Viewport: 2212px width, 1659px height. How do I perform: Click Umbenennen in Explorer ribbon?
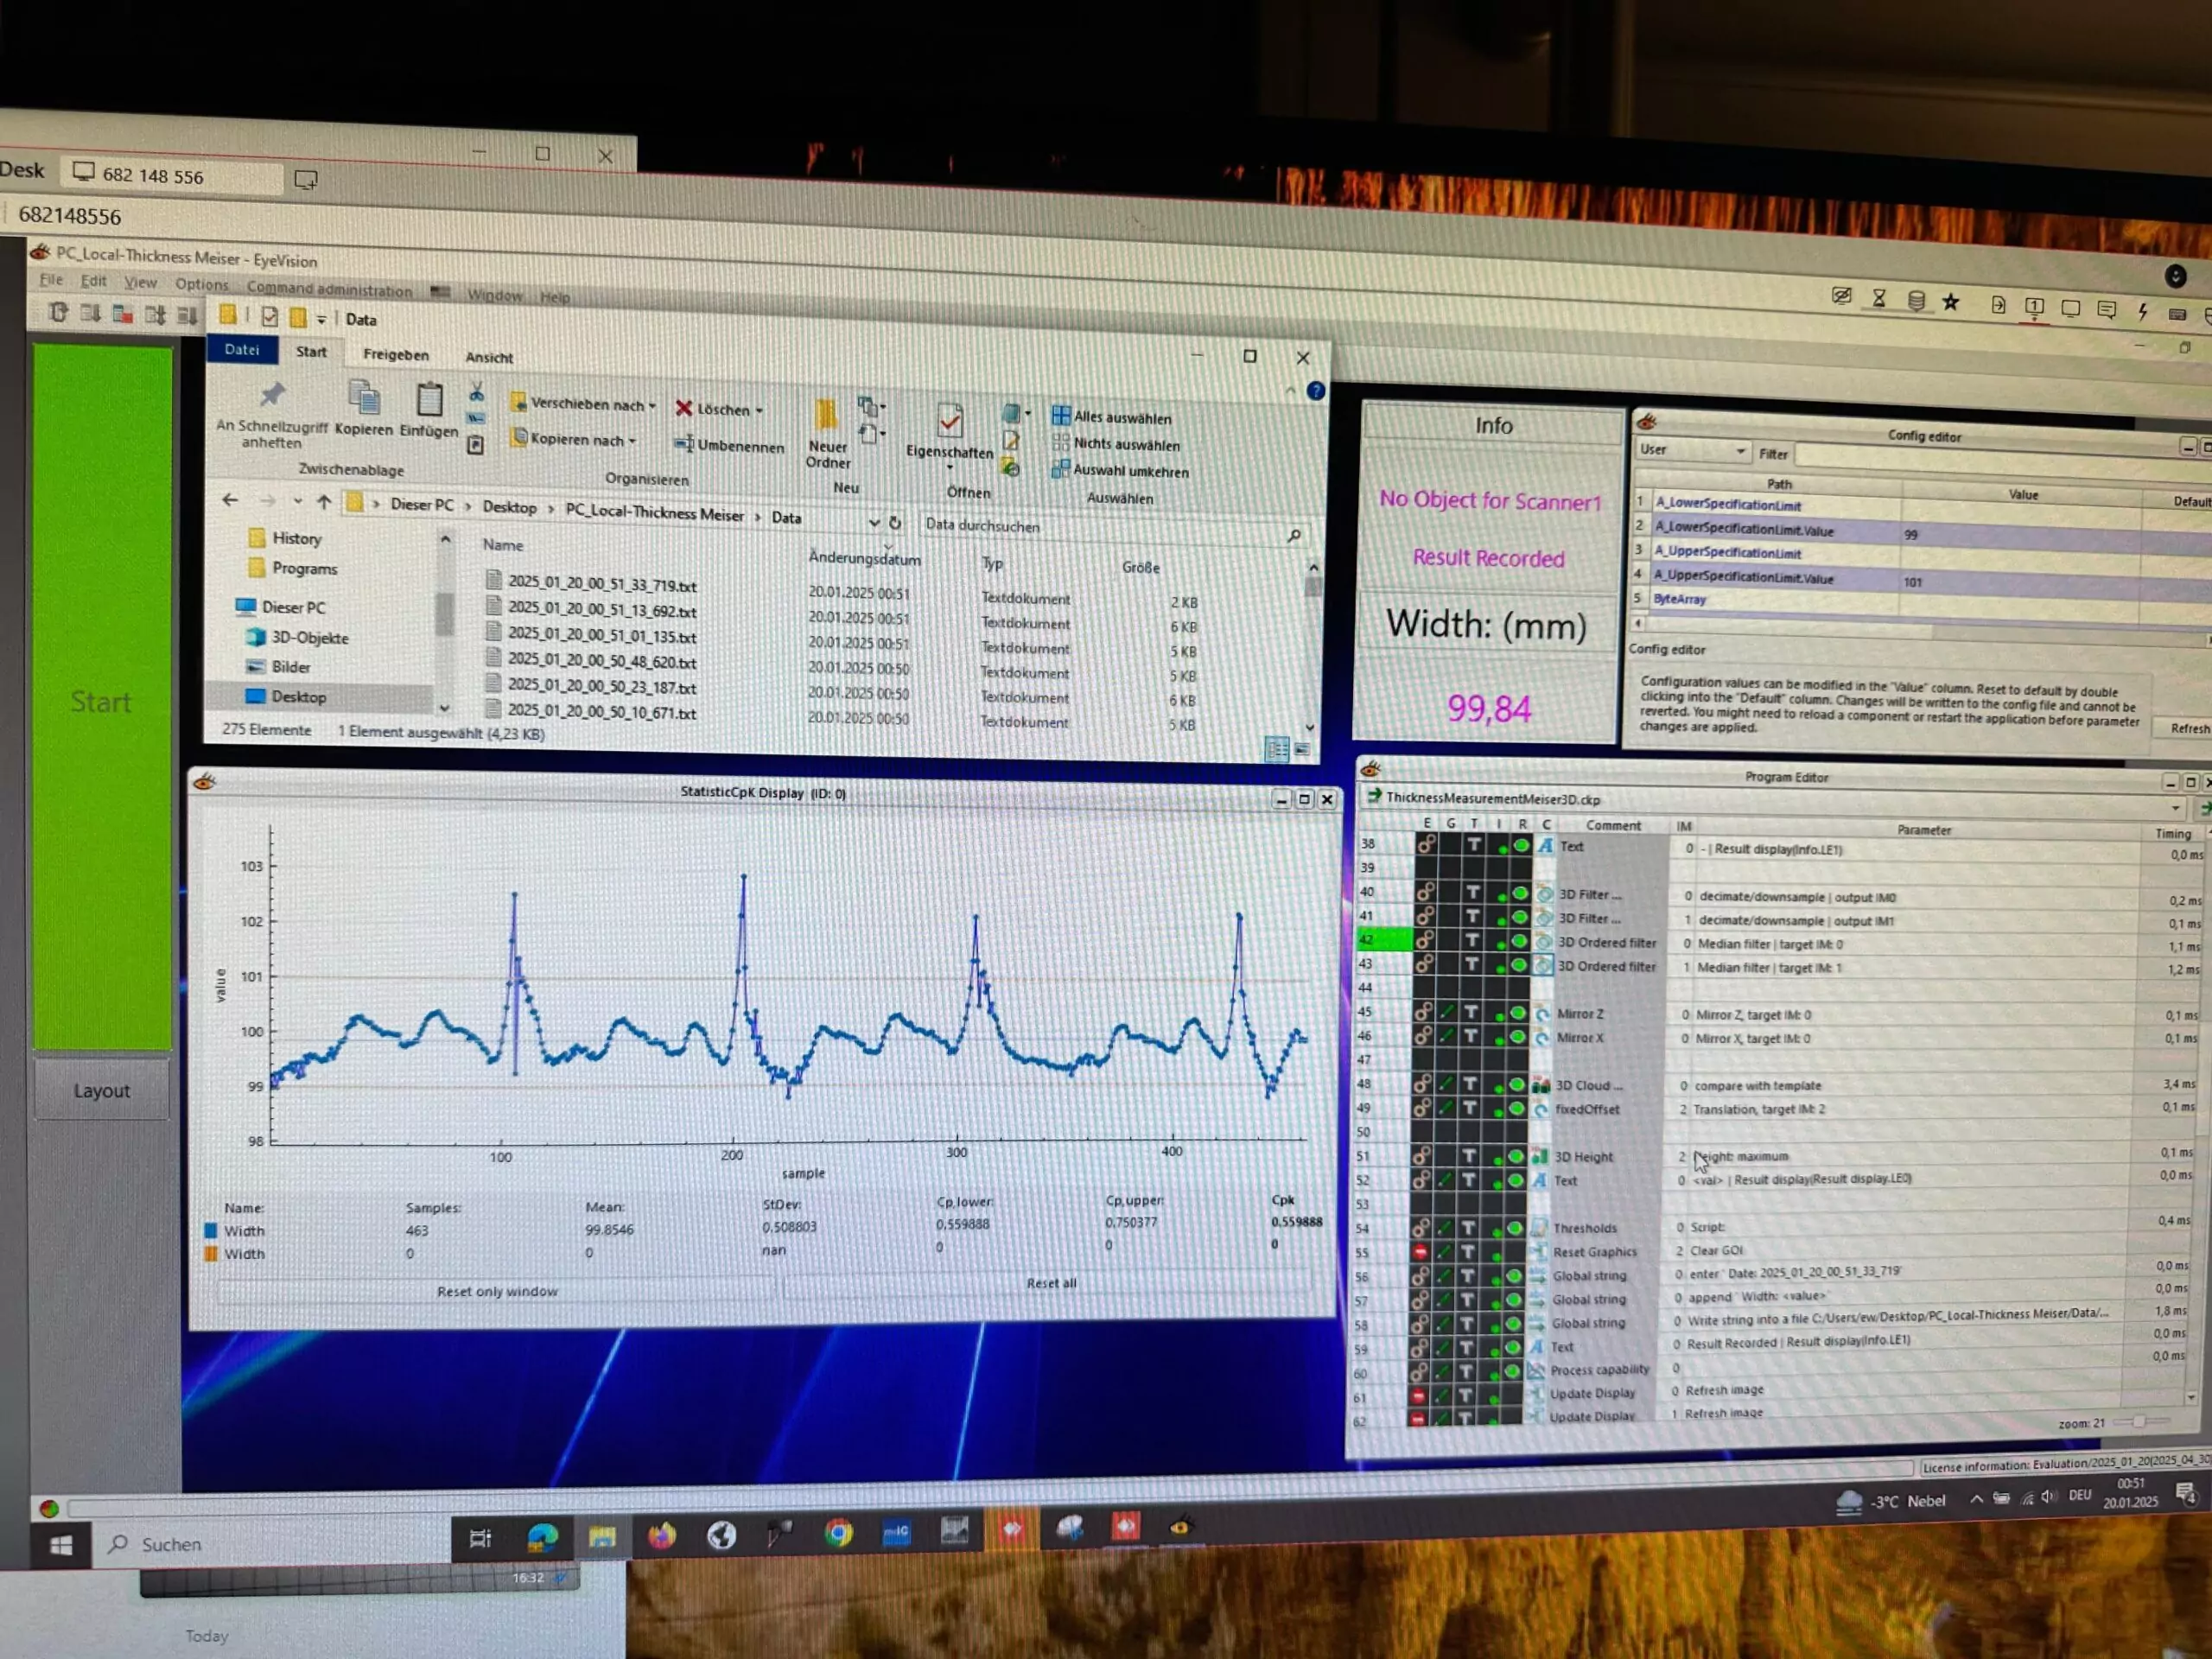coord(730,446)
